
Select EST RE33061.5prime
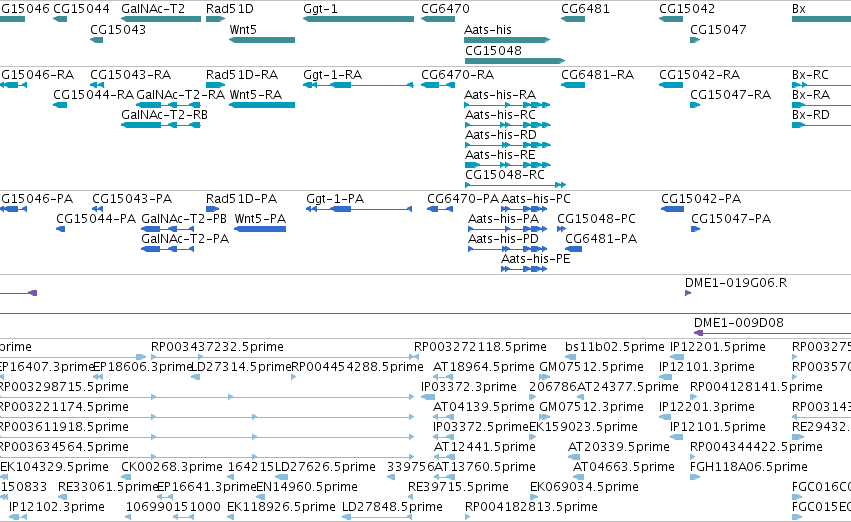(x=61, y=498)
